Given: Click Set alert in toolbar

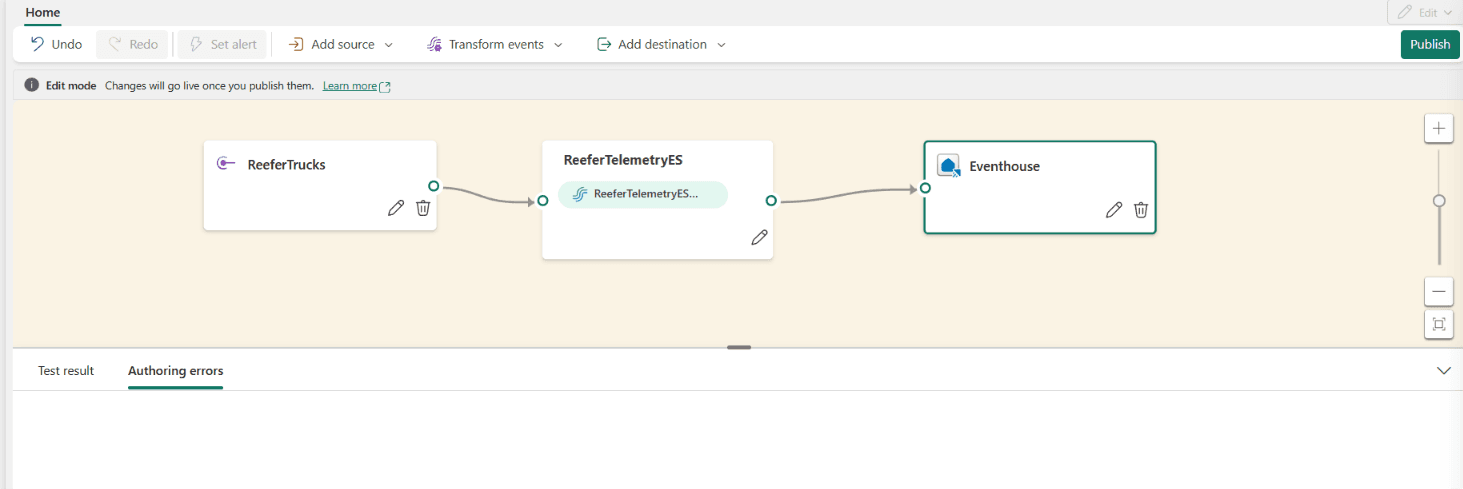Looking at the screenshot, I should point(222,44).
